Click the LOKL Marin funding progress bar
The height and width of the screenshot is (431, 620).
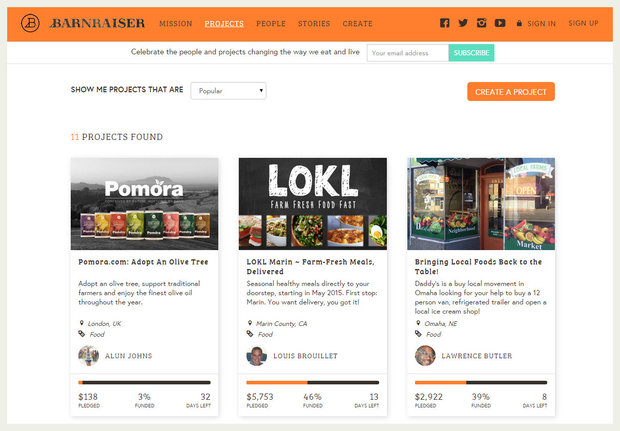pyautogui.click(x=312, y=382)
